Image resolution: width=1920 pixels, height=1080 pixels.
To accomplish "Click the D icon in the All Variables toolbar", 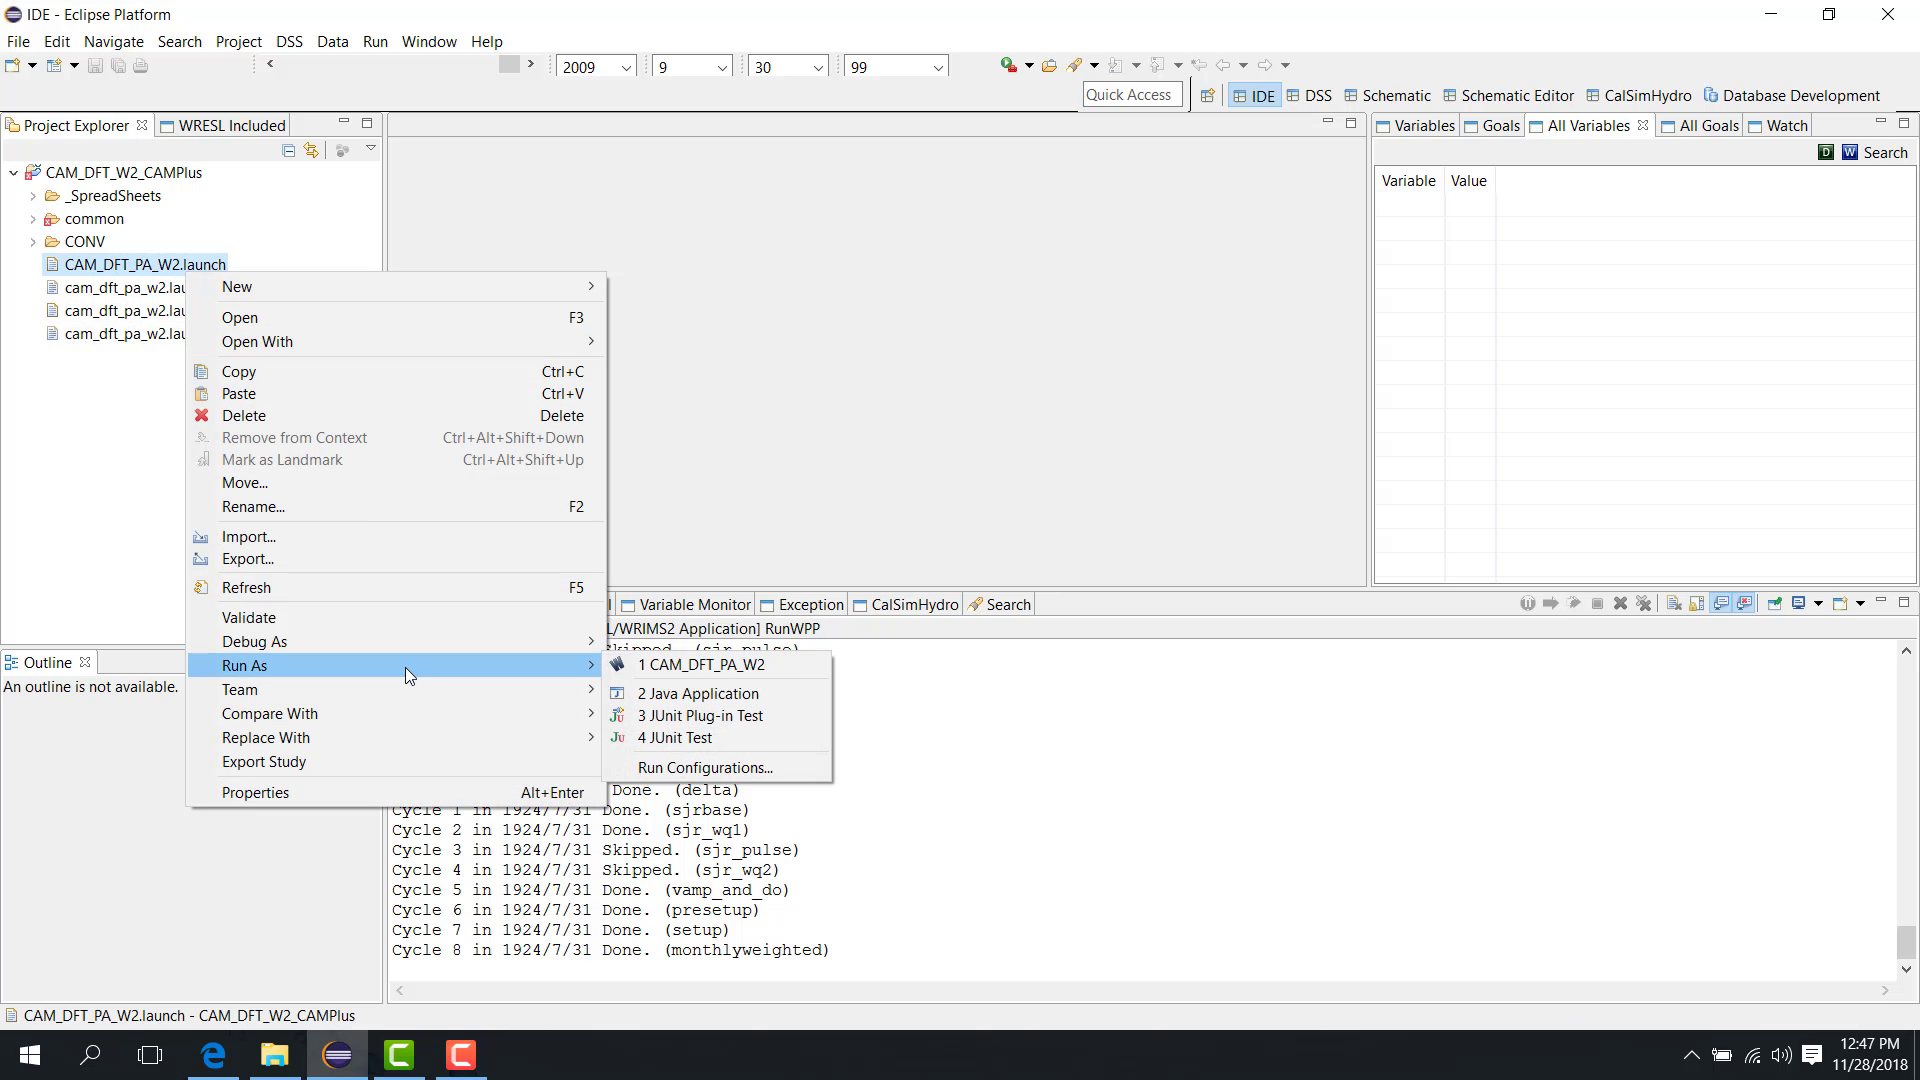I will 1826,152.
